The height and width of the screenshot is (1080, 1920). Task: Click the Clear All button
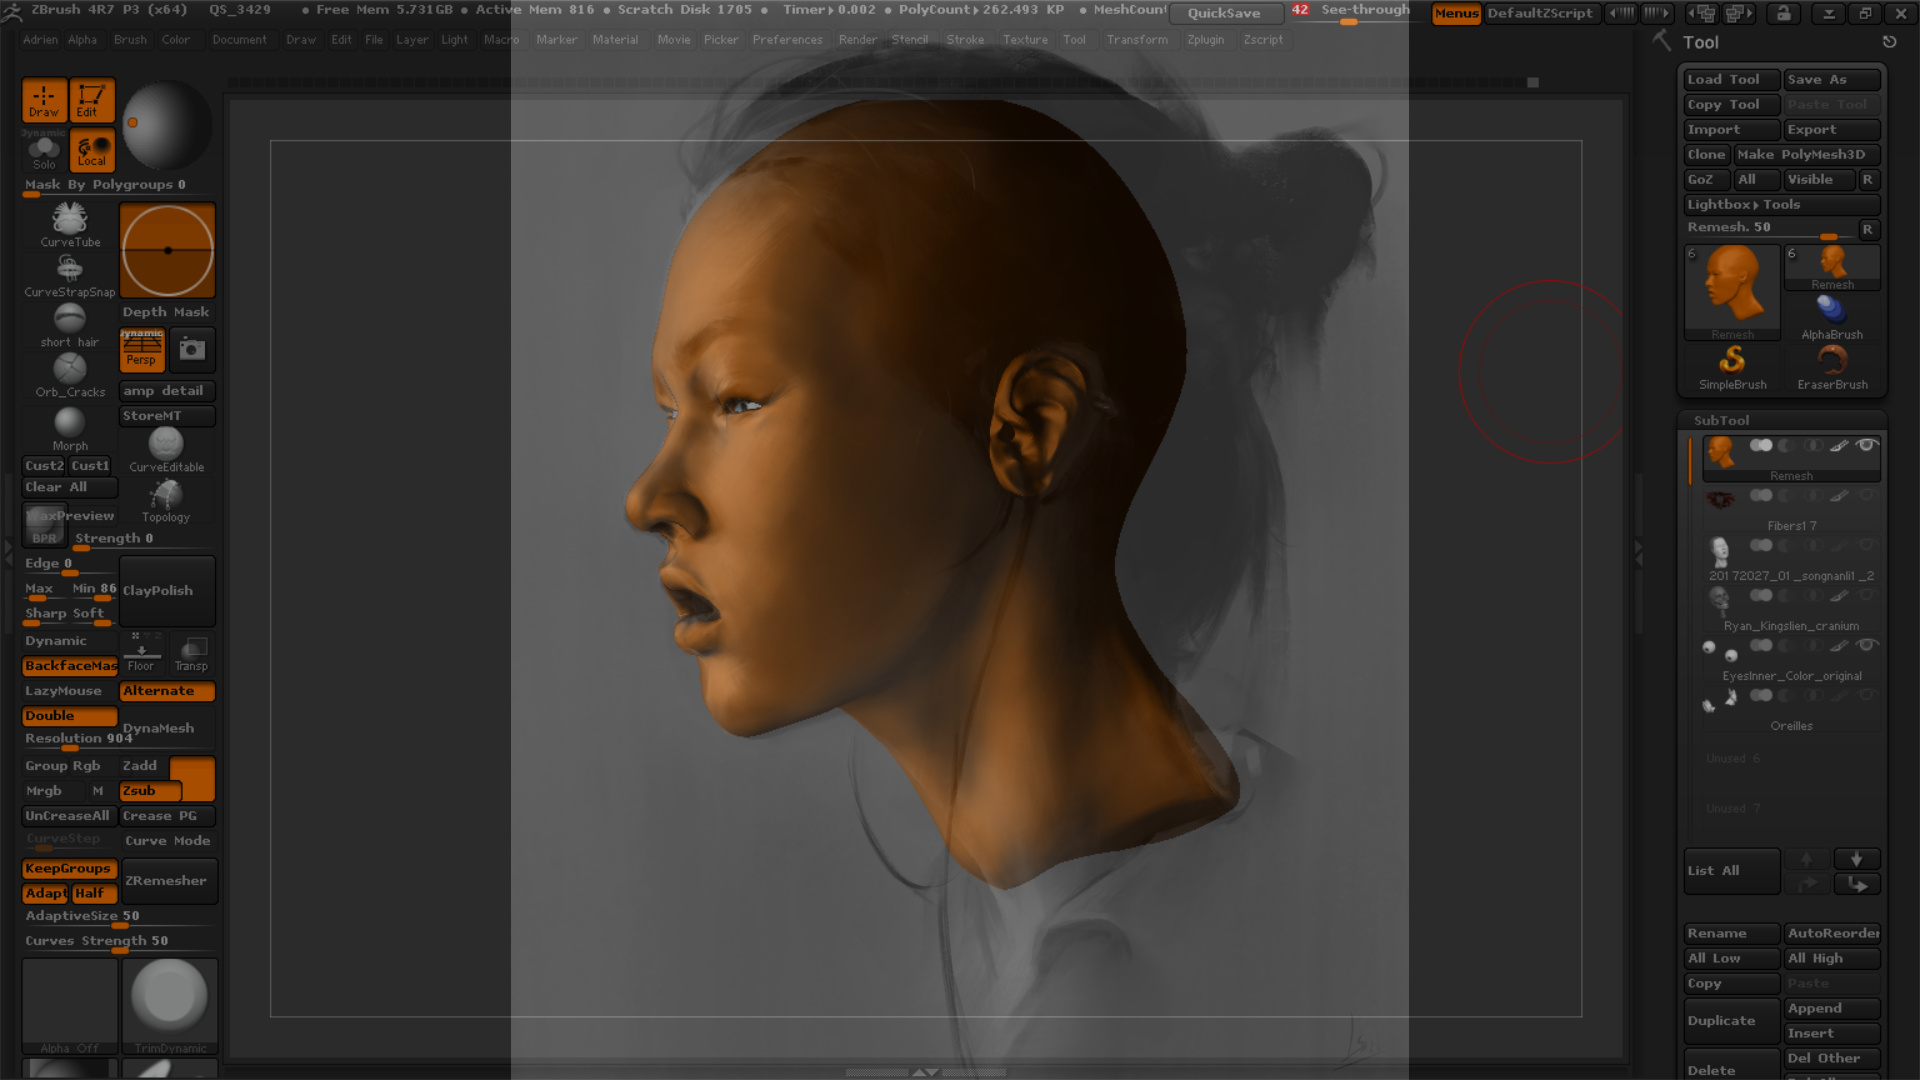pyautogui.click(x=70, y=487)
